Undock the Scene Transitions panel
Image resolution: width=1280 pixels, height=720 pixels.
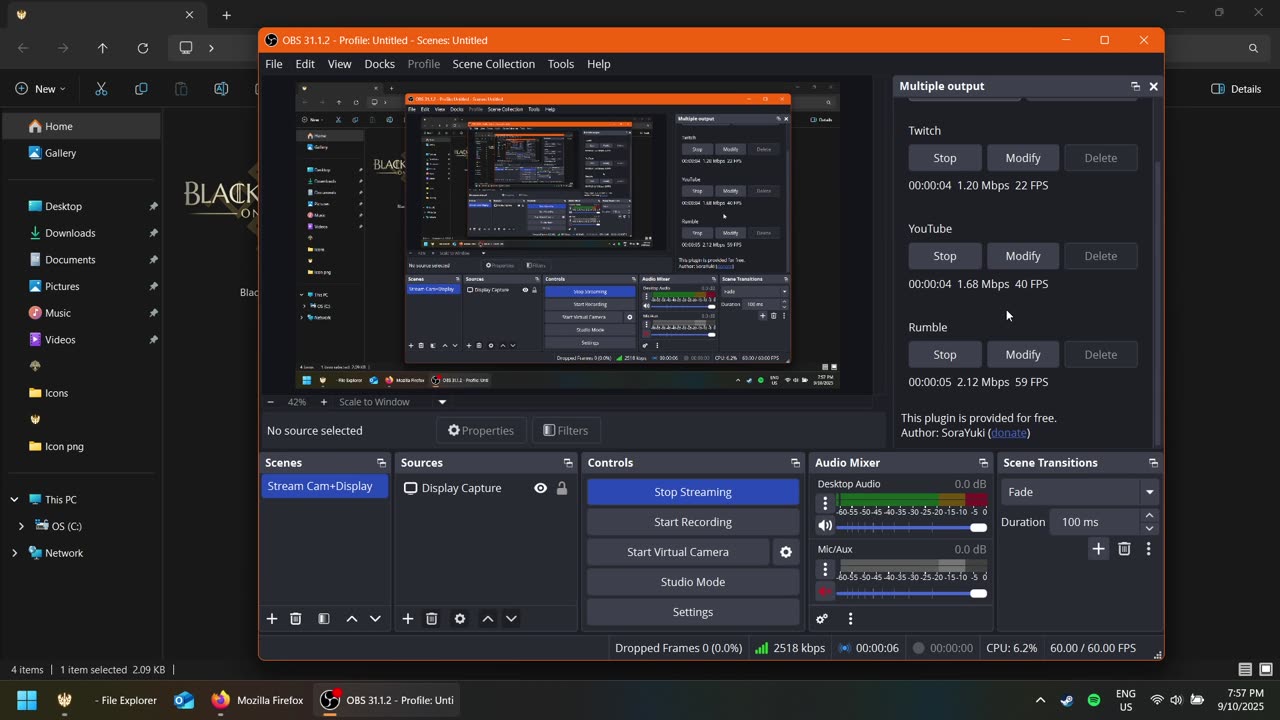pos(1153,463)
